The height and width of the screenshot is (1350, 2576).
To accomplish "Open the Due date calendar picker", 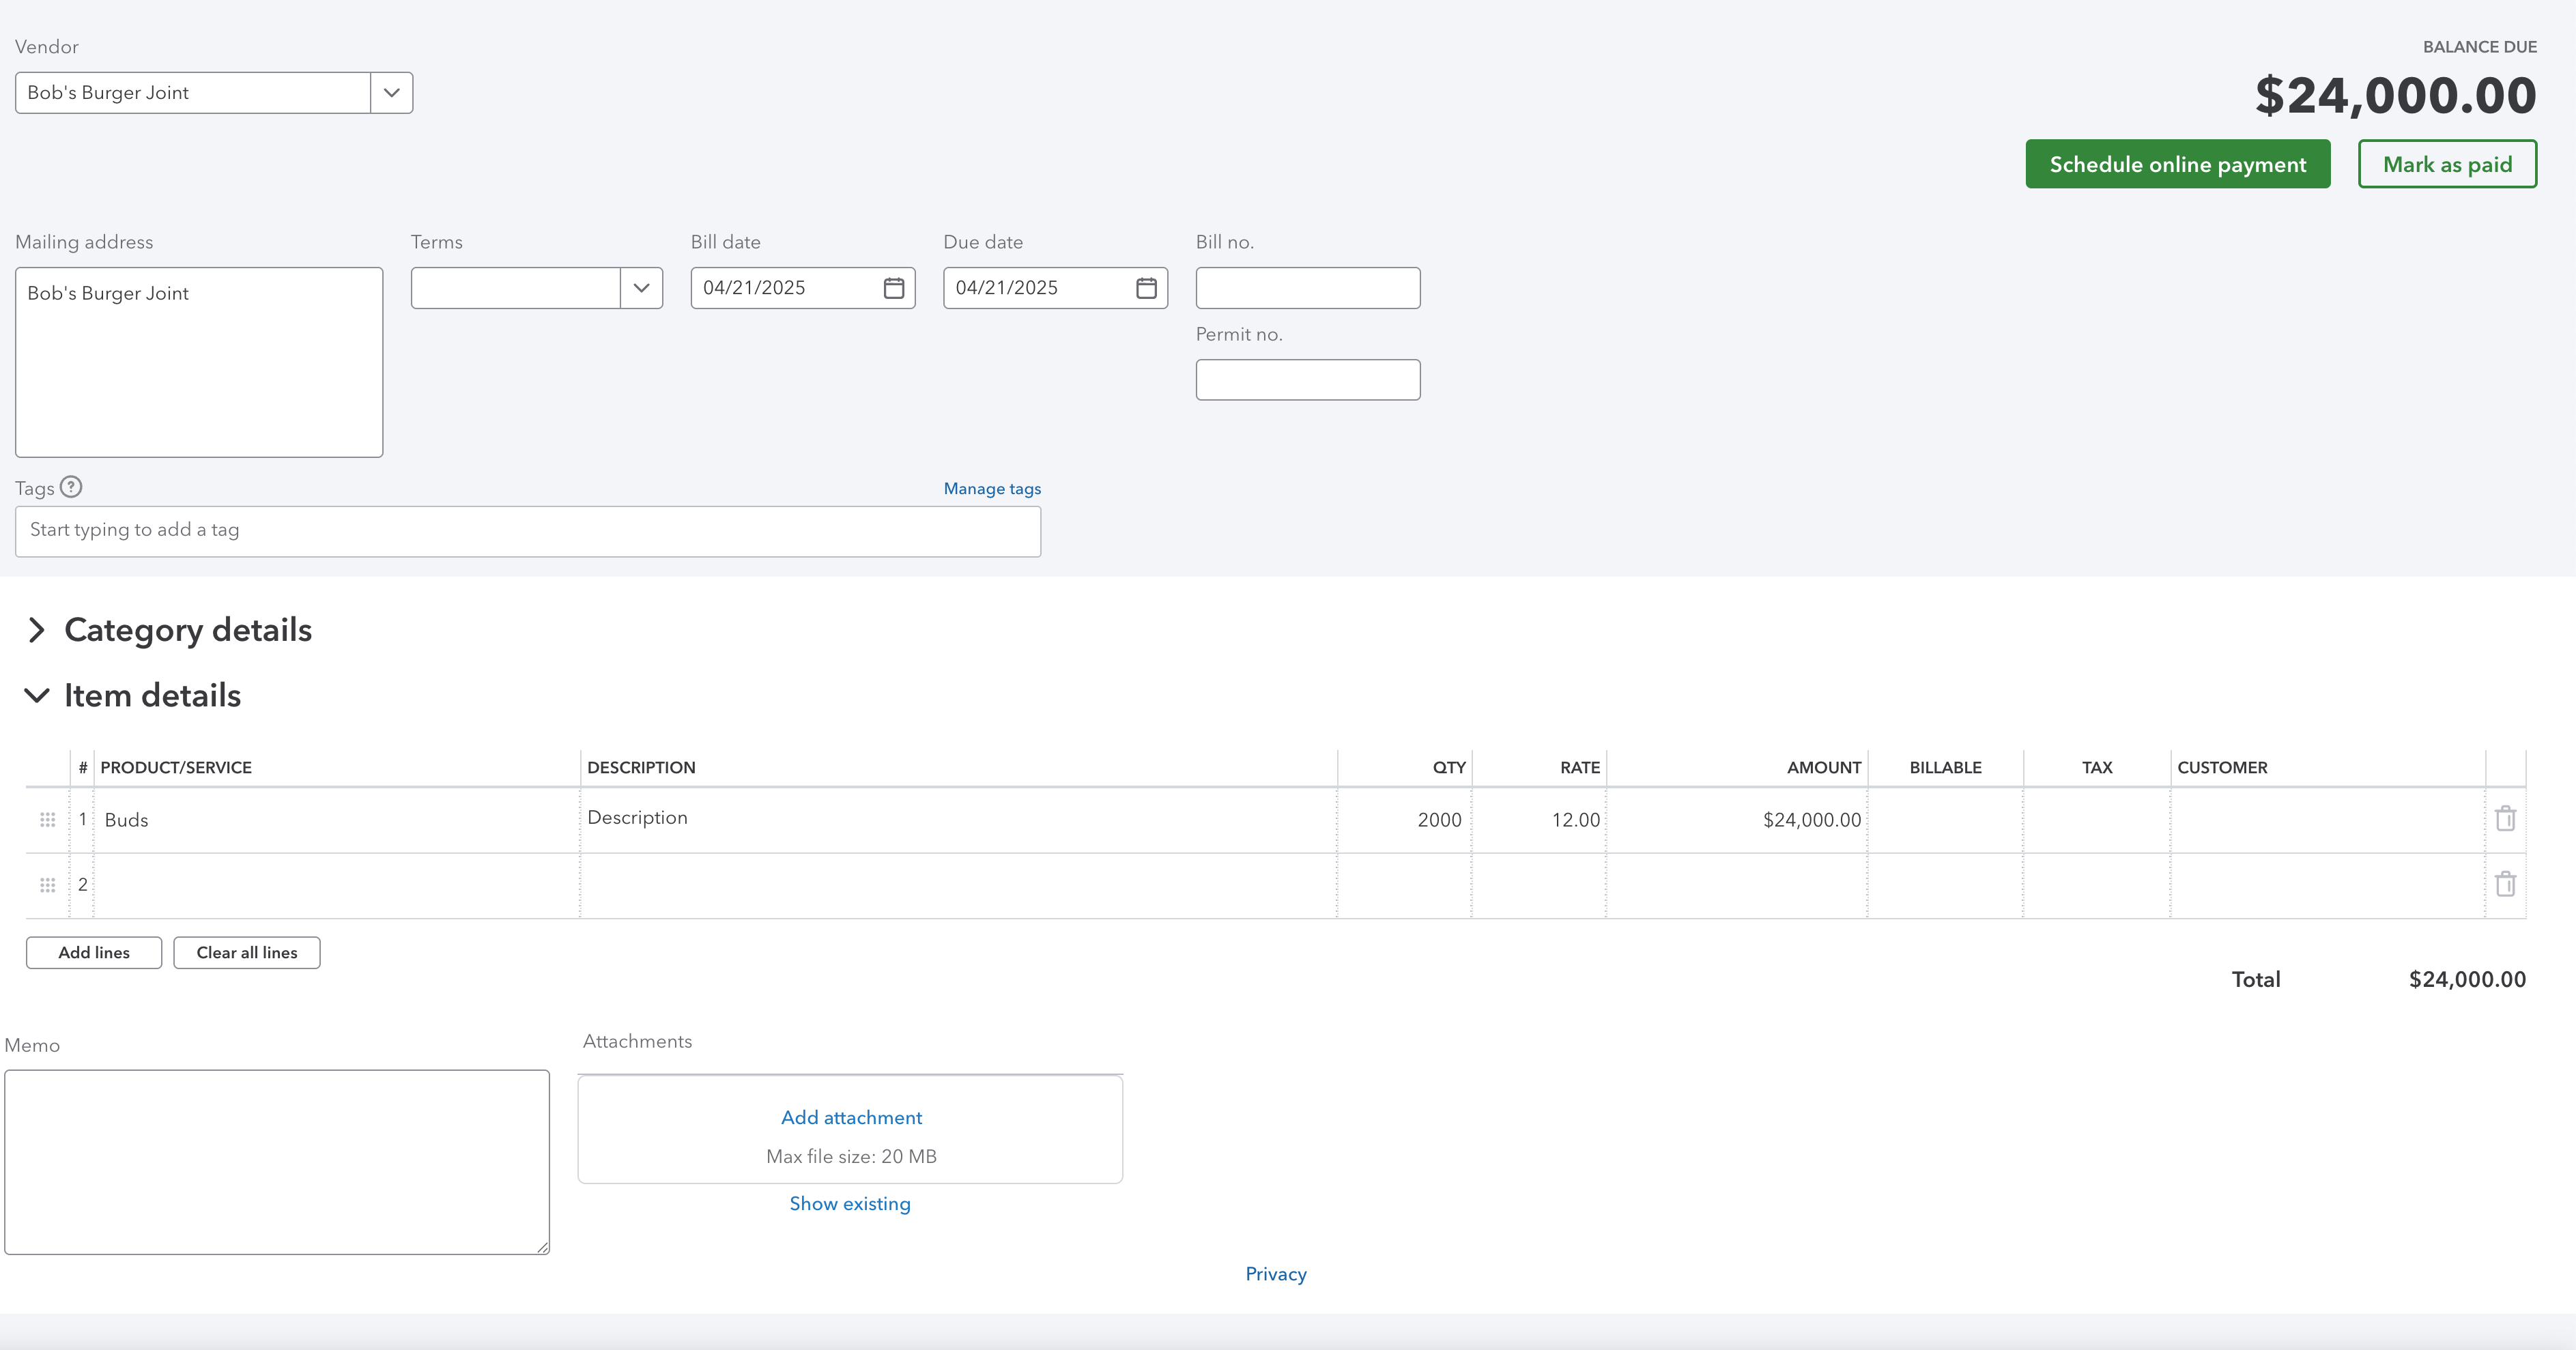I will click(1146, 288).
